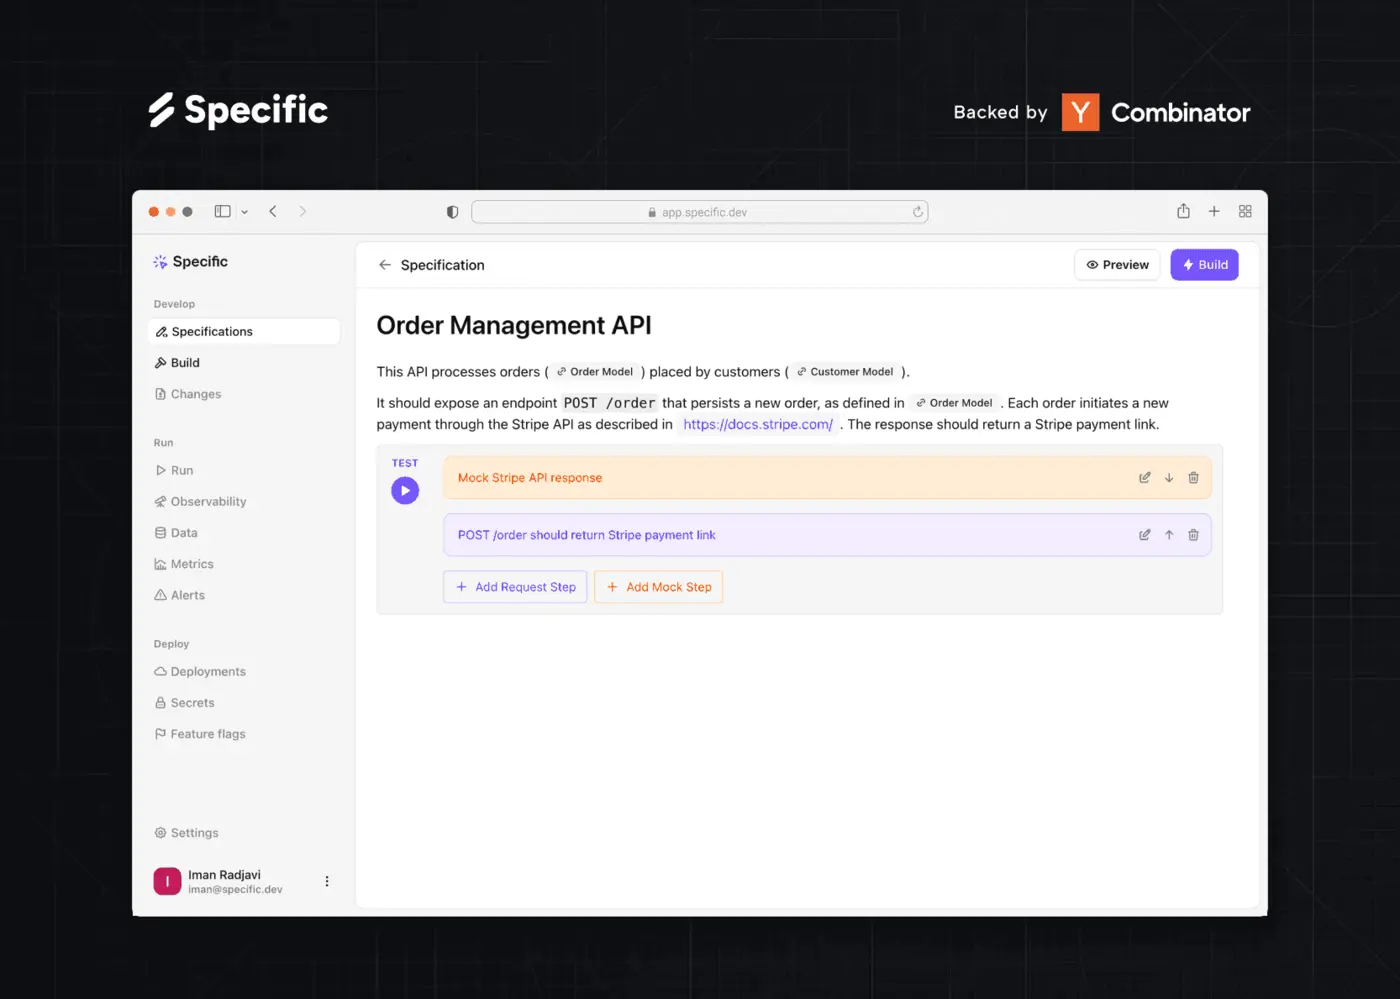Click the browser address bar
Image resolution: width=1400 pixels, height=999 pixels.
pyautogui.click(x=699, y=212)
